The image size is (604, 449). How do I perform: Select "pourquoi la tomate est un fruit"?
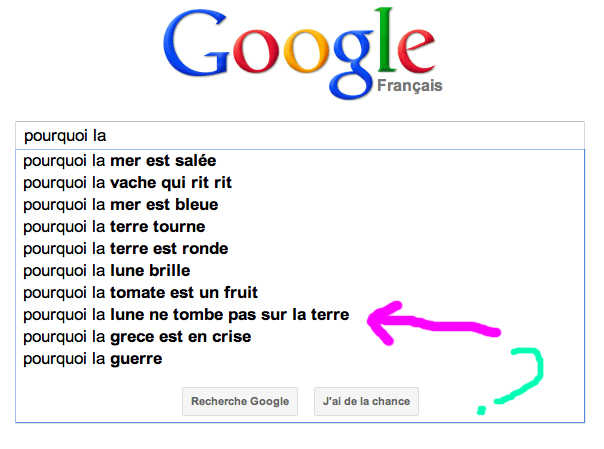tap(141, 293)
